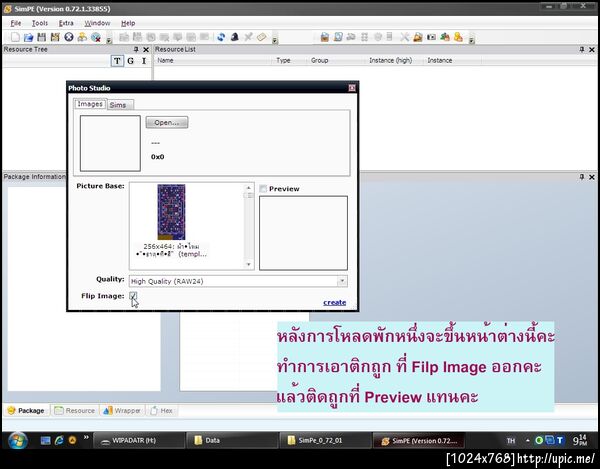Open the Data folder taskbar button
The image size is (600, 469).
pos(232,440)
